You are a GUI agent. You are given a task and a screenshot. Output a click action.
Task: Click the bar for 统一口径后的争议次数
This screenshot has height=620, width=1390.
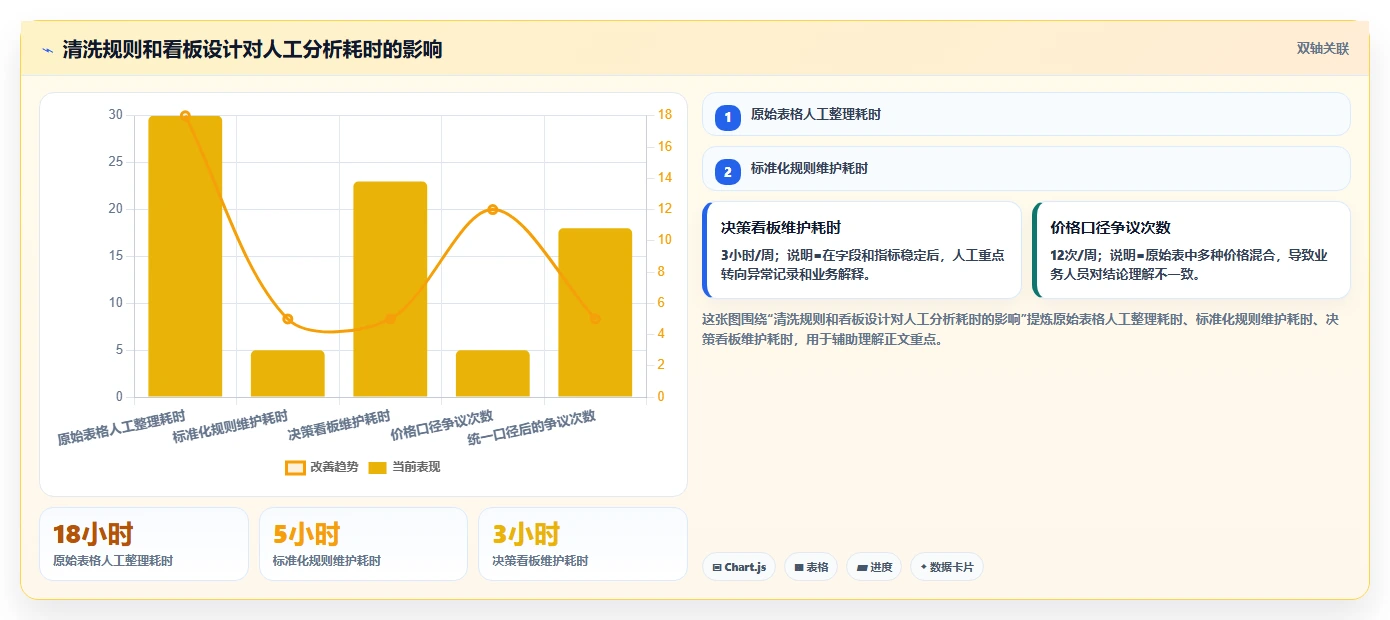pyautogui.click(x=595, y=313)
